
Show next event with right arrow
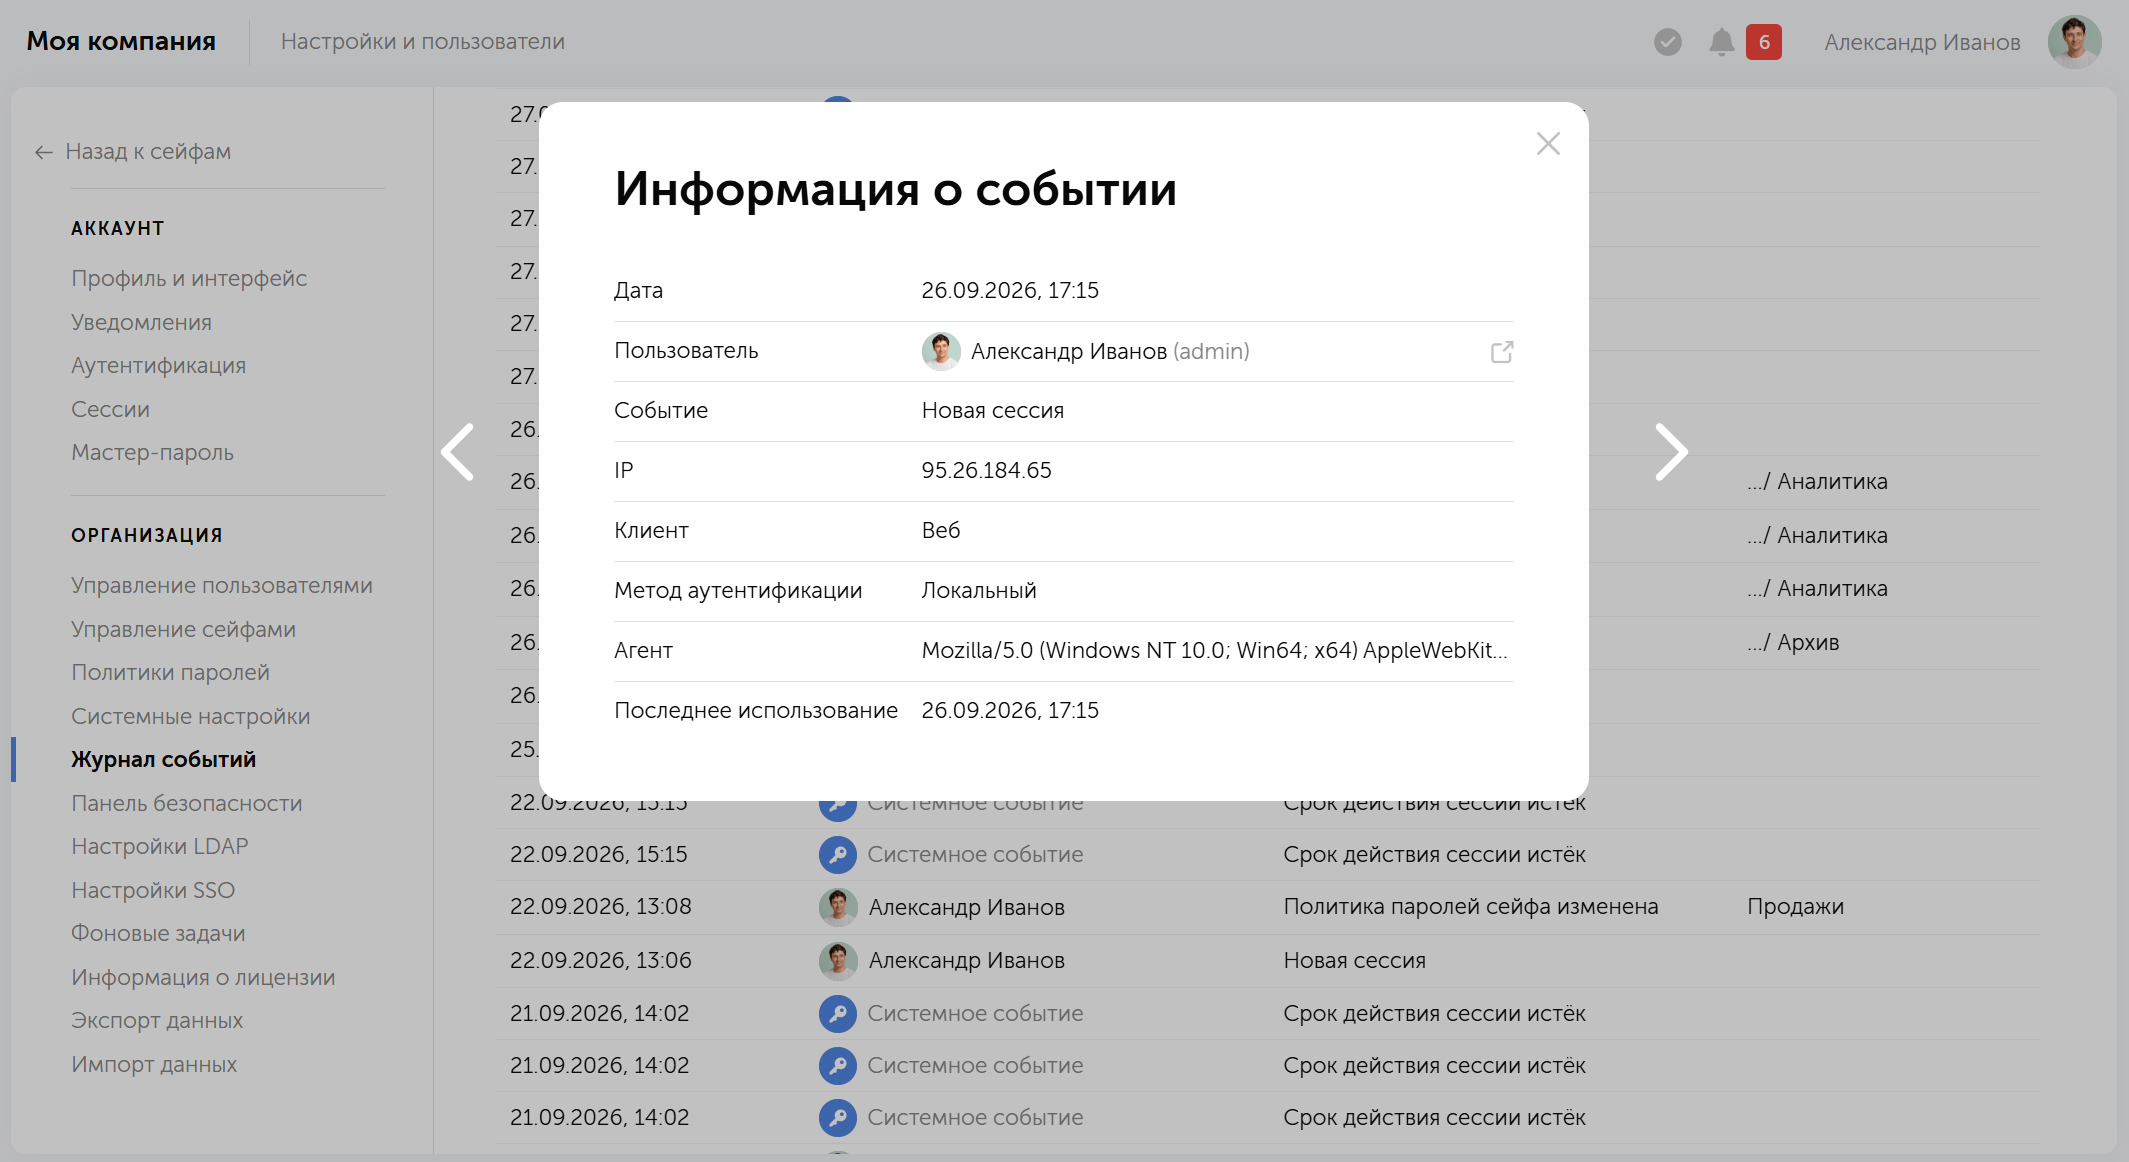coord(1671,452)
